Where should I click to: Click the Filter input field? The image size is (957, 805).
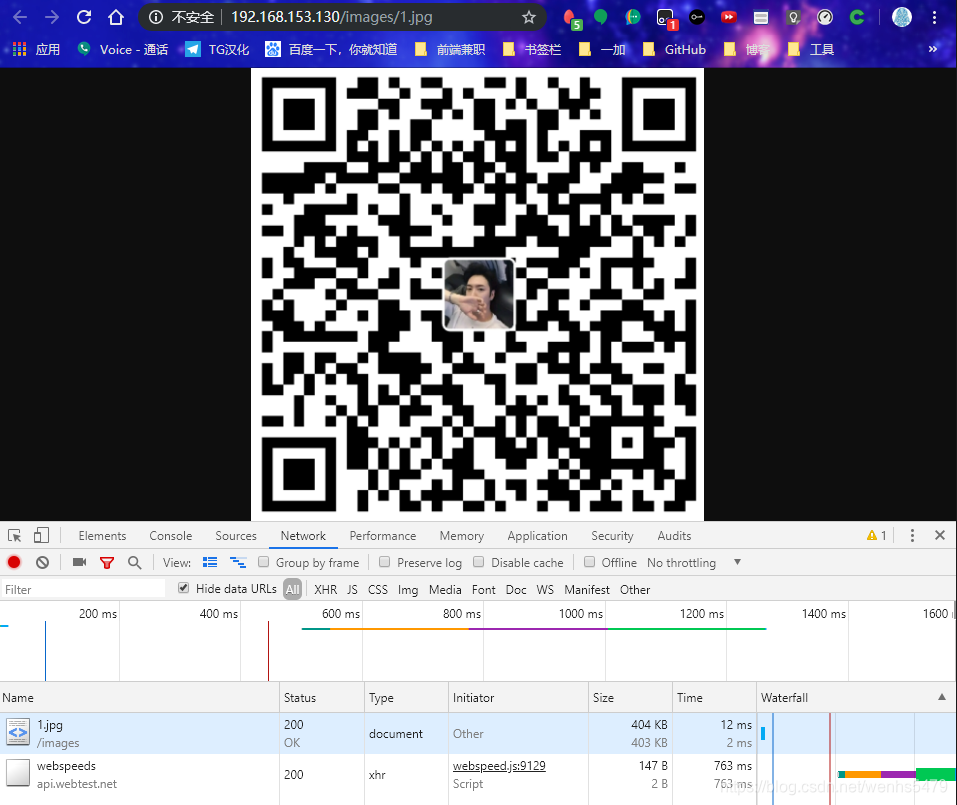coord(80,589)
